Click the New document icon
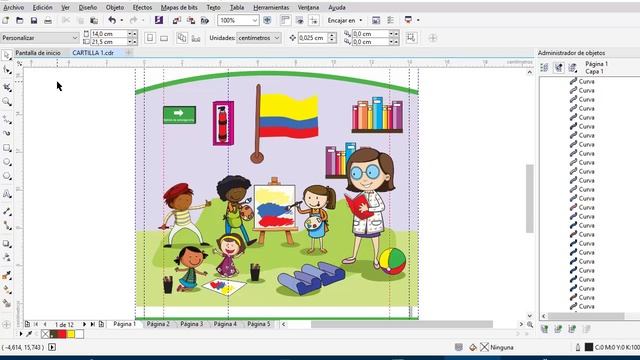This screenshot has height=360, width=640. click(x=6, y=20)
